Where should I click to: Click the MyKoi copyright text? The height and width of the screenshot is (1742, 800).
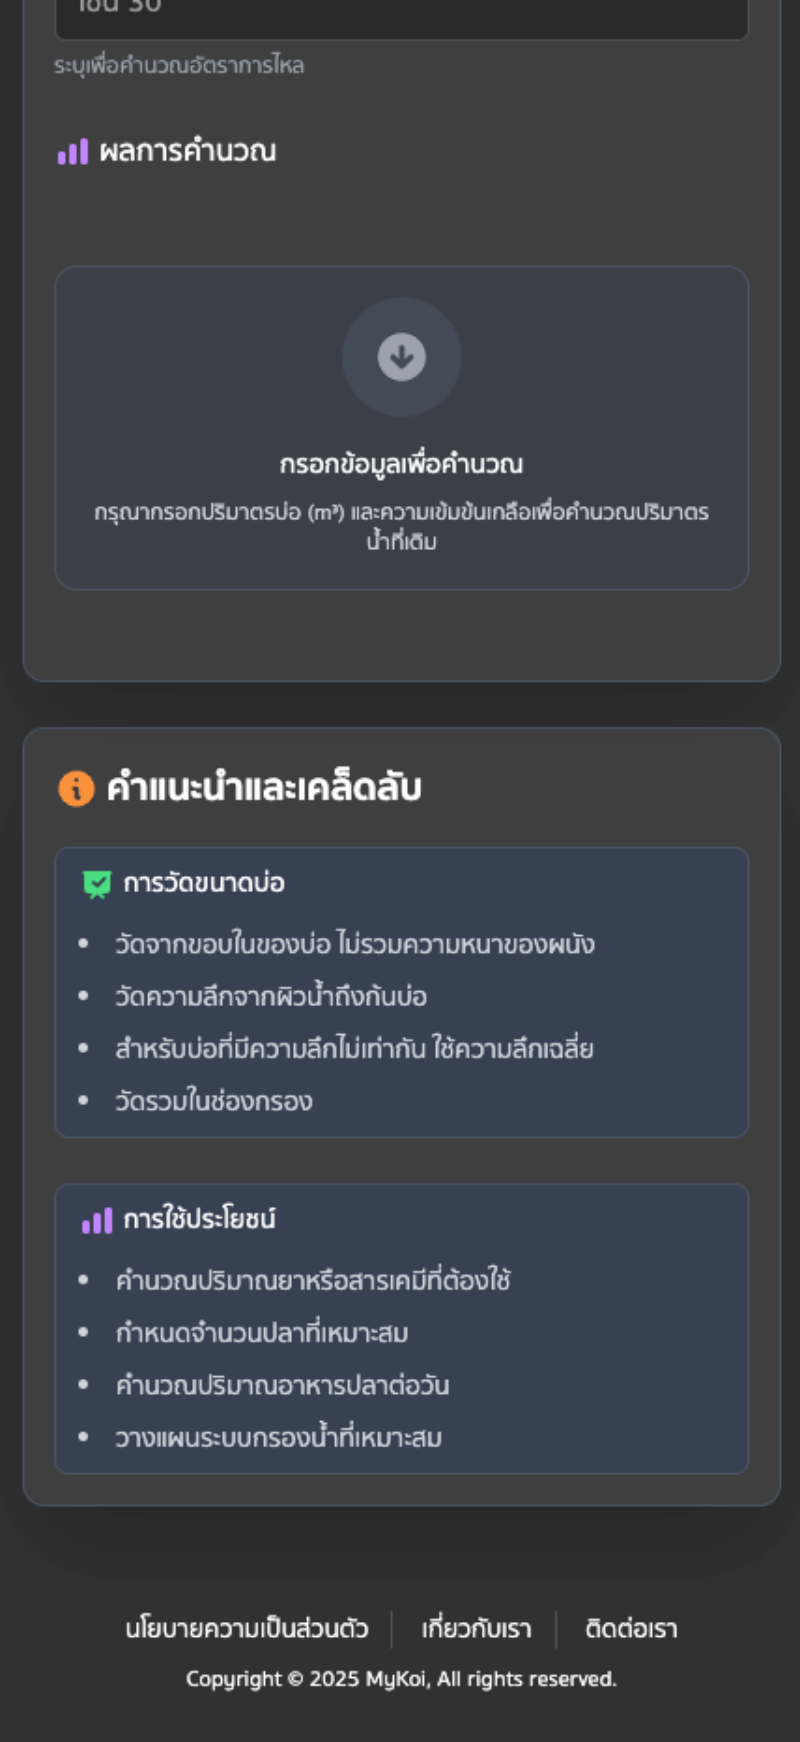(401, 1679)
